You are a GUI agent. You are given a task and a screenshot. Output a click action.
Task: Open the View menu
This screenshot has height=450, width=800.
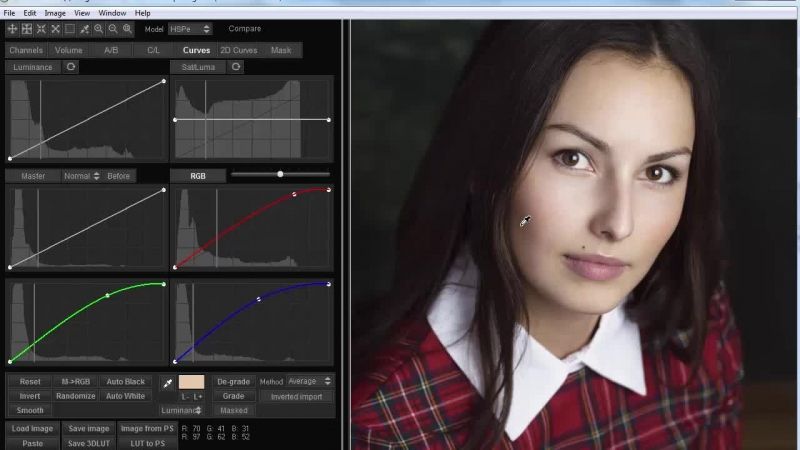tap(82, 13)
